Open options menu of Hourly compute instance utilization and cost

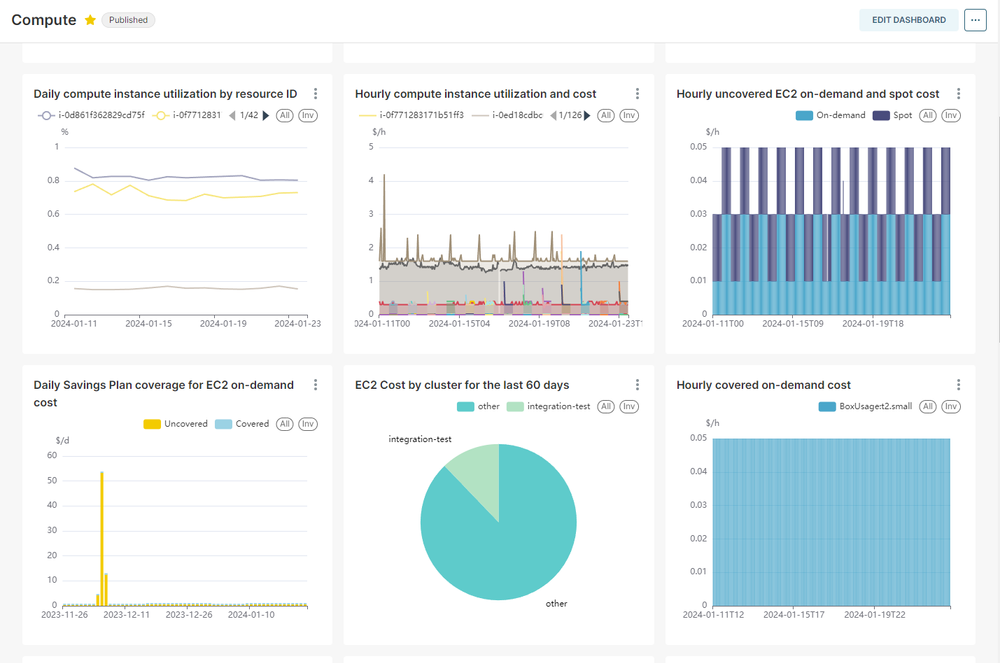pyautogui.click(x=637, y=94)
